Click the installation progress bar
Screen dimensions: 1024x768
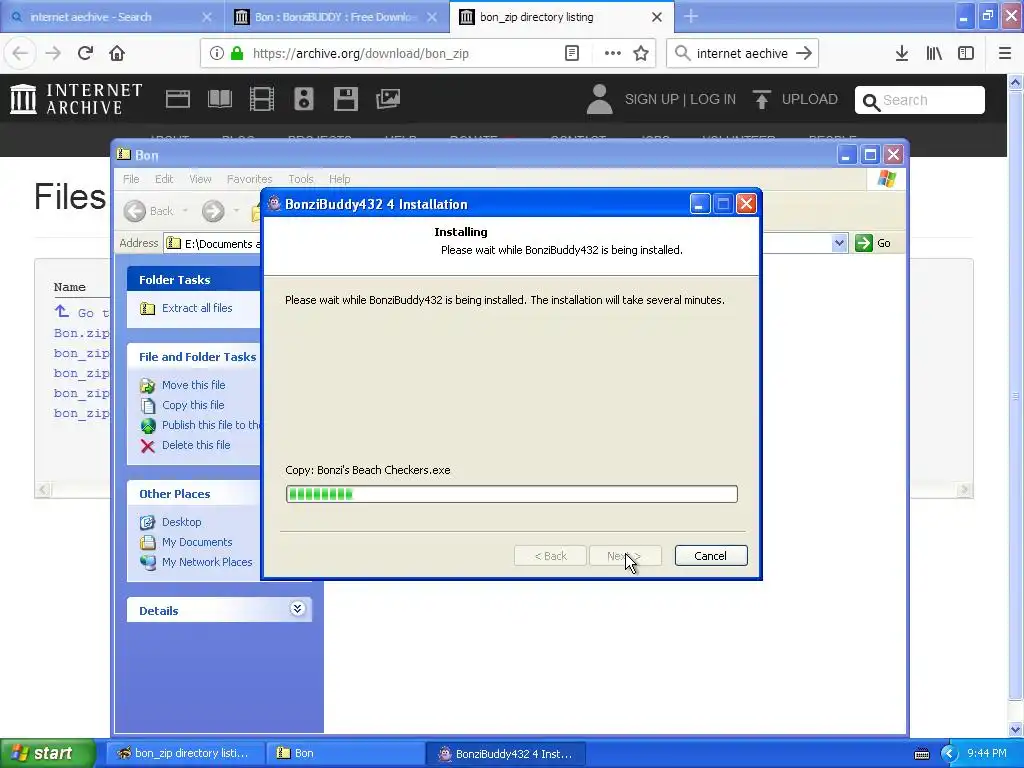tap(511, 494)
